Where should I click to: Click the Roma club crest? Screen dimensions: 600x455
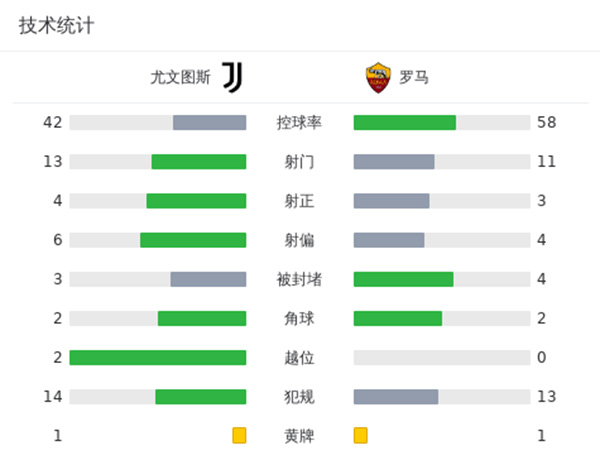click(x=377, y=77)
